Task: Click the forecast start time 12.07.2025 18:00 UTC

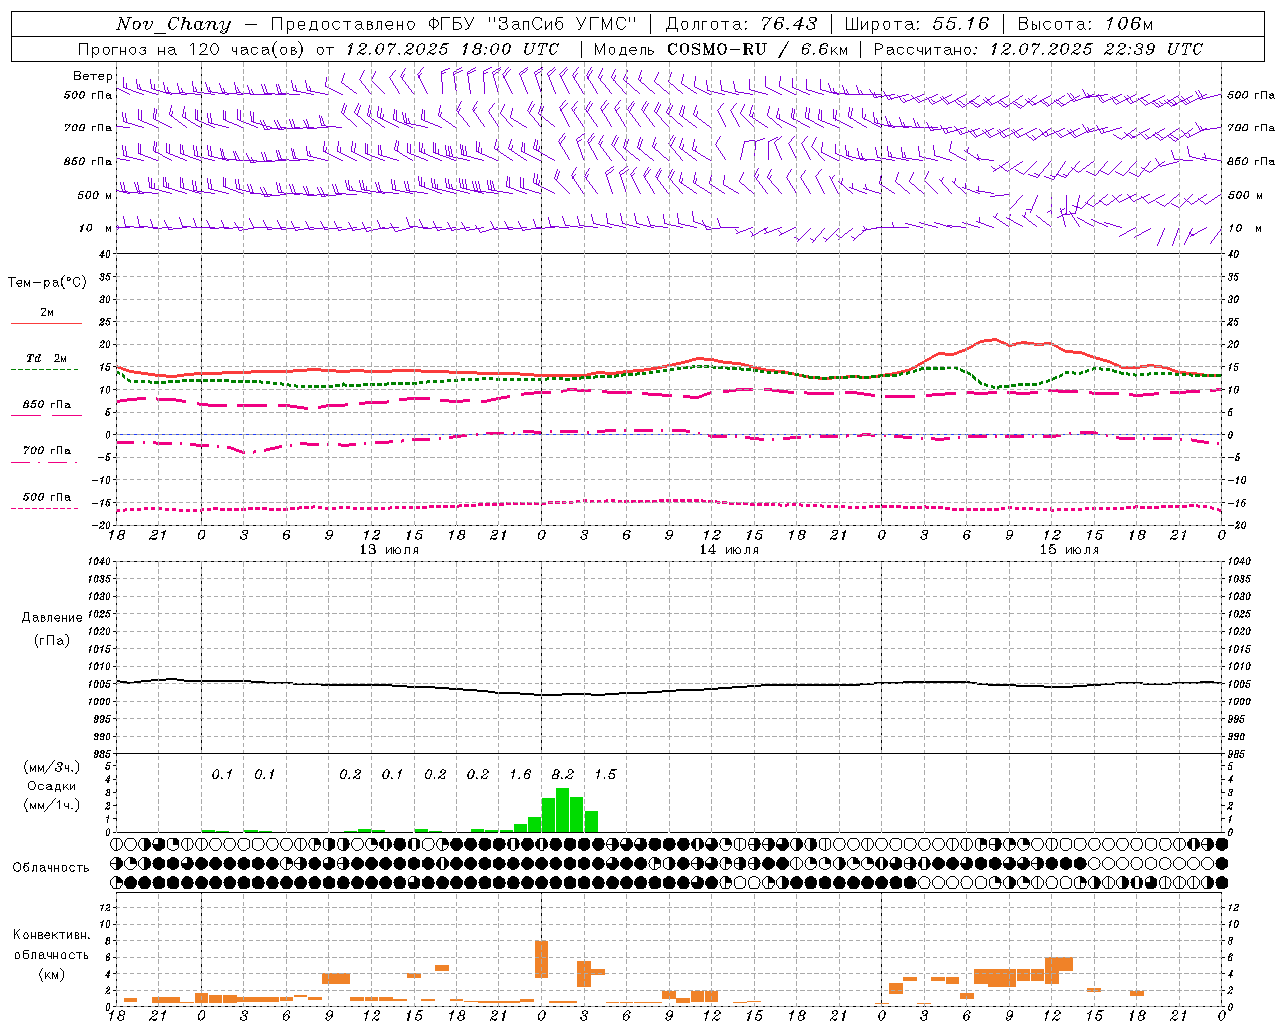Action: (452, 49)
